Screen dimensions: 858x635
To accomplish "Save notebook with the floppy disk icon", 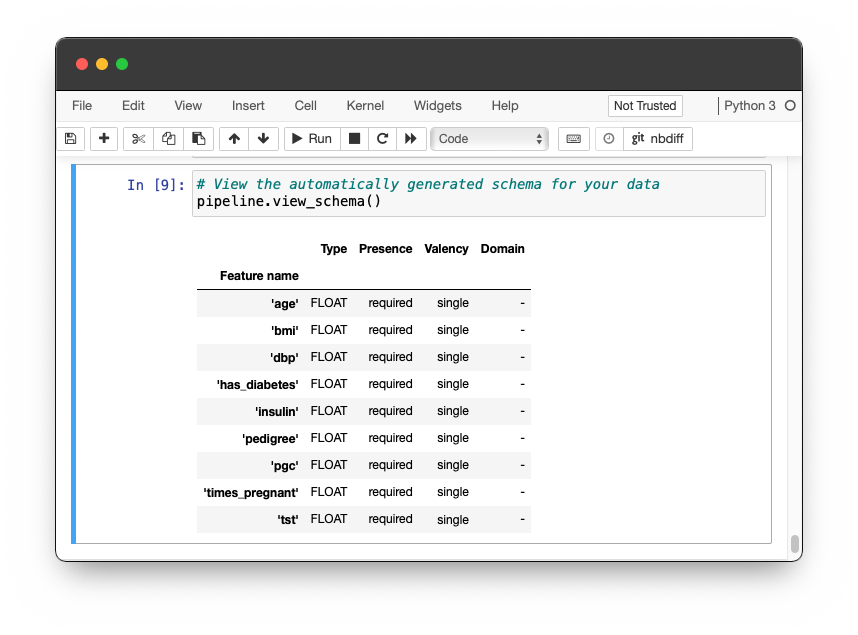I will [71, 138].
